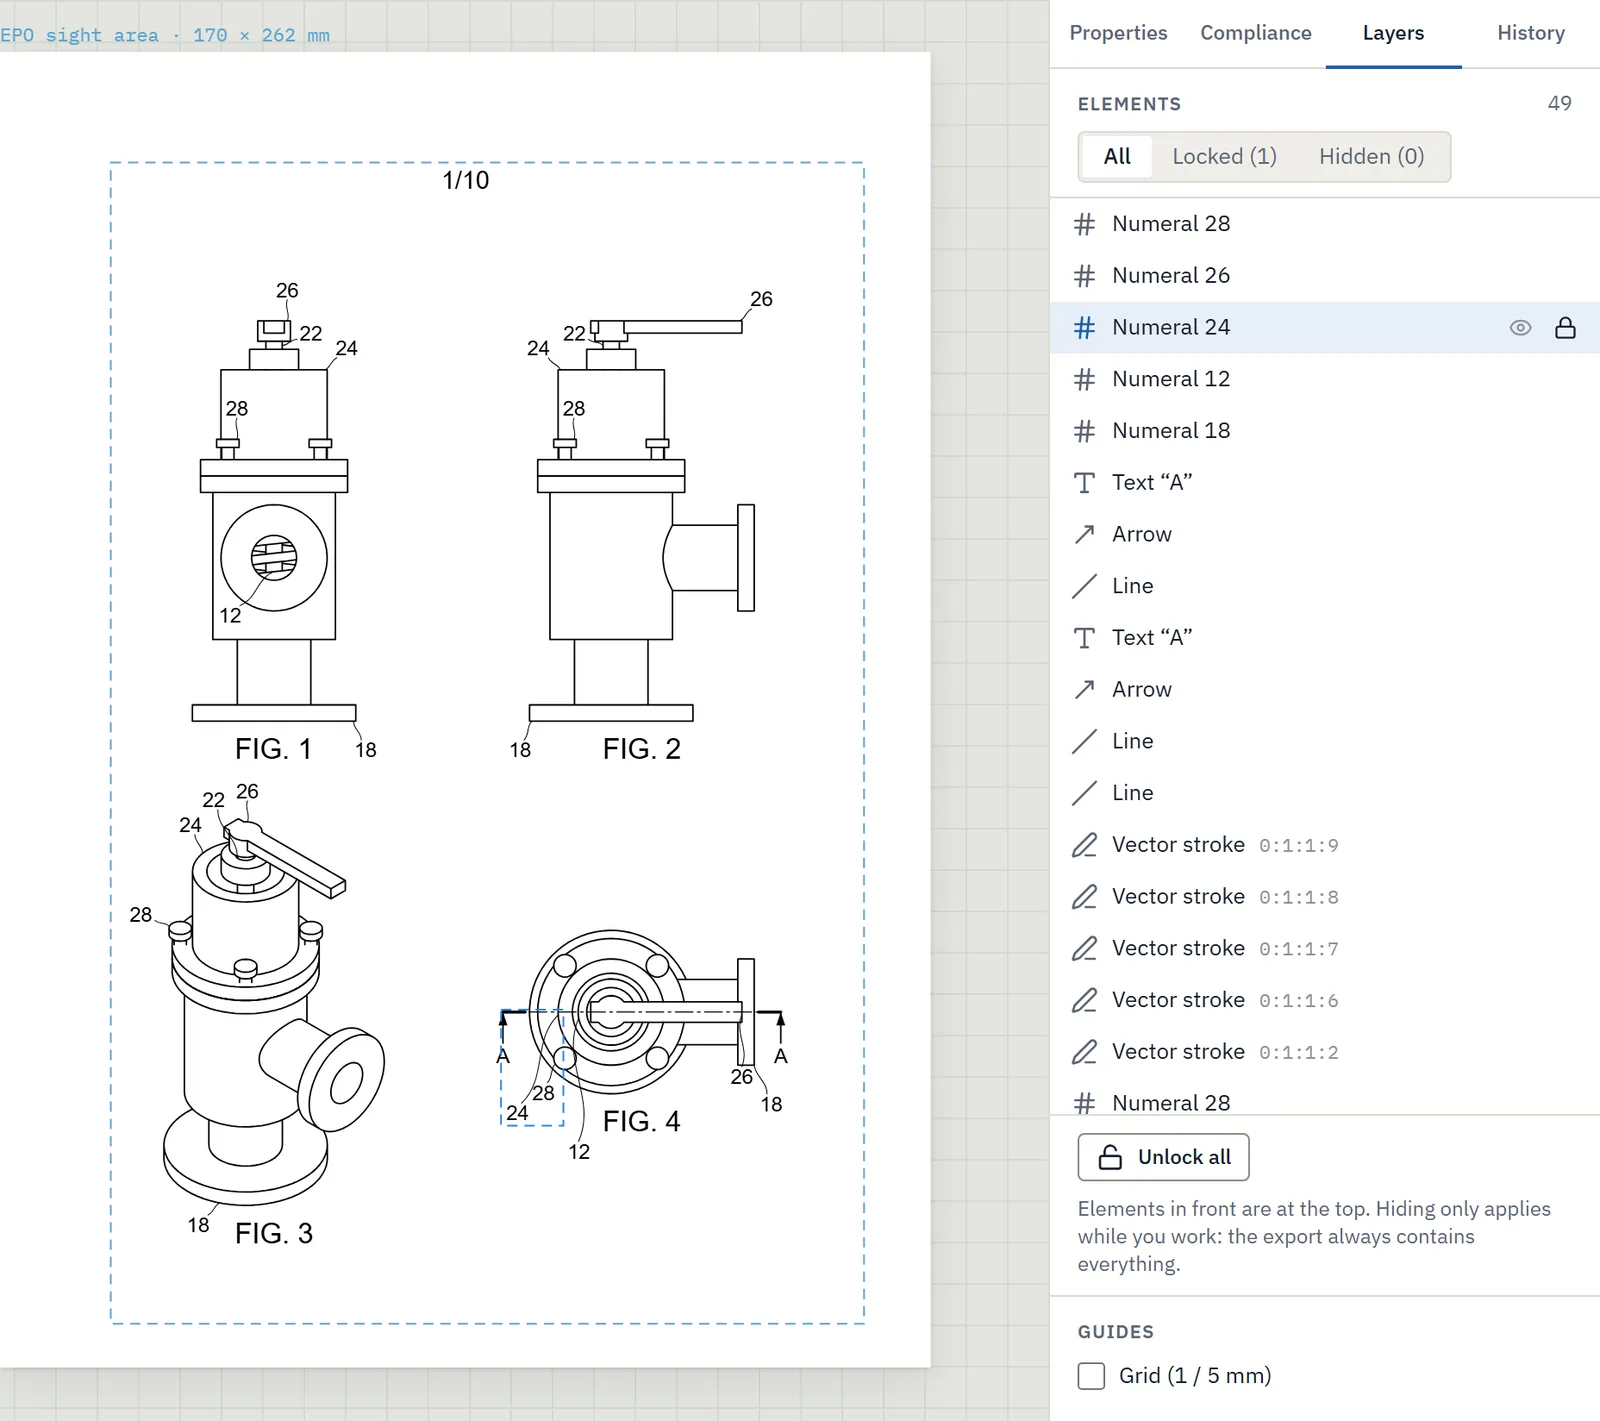
Task: Switch to the Compliance tab
Action: click(1256, 33)
